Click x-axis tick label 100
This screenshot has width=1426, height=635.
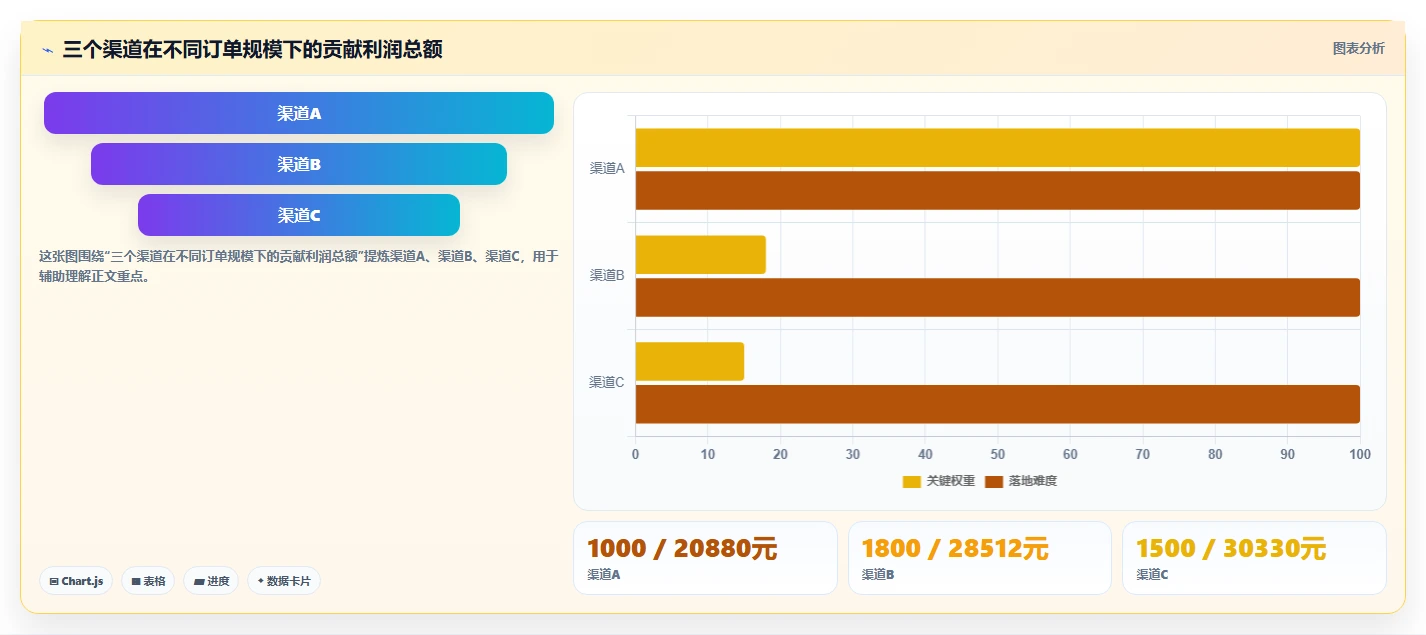point(1360,454)
